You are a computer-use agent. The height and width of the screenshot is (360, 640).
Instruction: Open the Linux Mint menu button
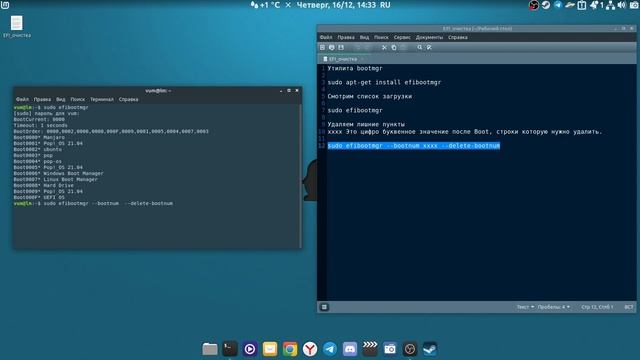(x=5, y=5)
